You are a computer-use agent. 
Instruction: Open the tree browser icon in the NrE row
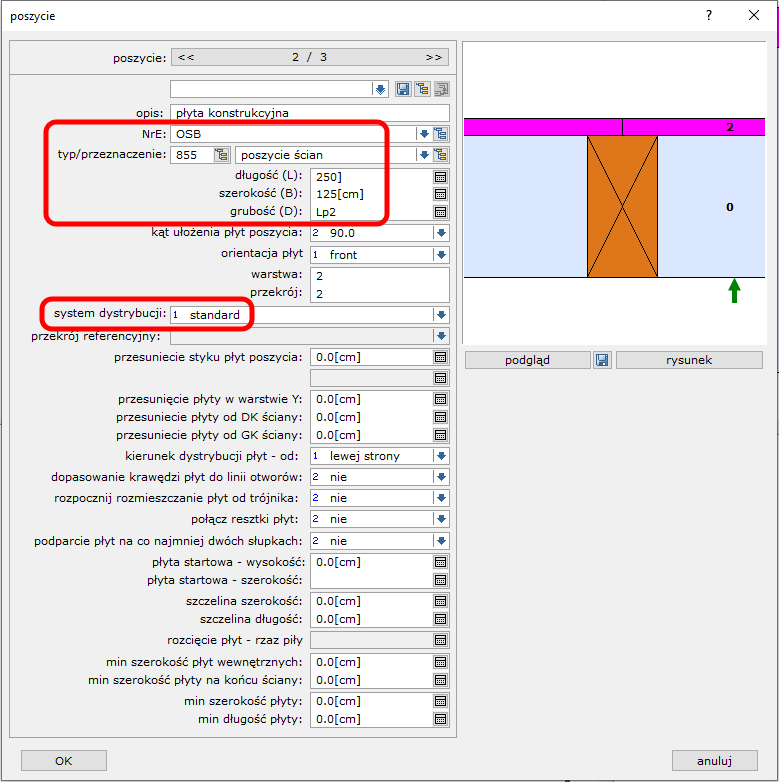pyautogui.click(x=441, y=133)
